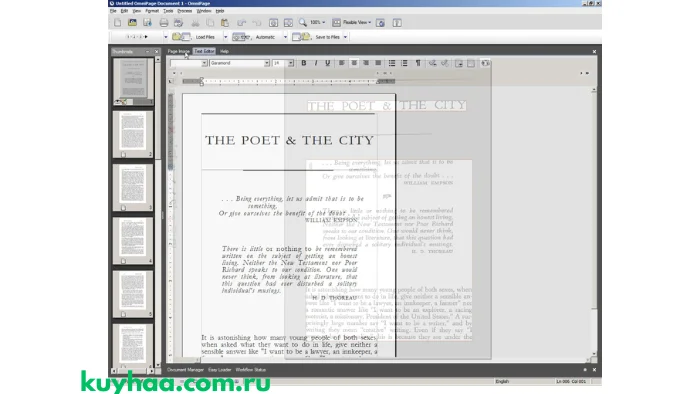
Task: Click the Automatic recognize layout icon
Action: (241, 37)
